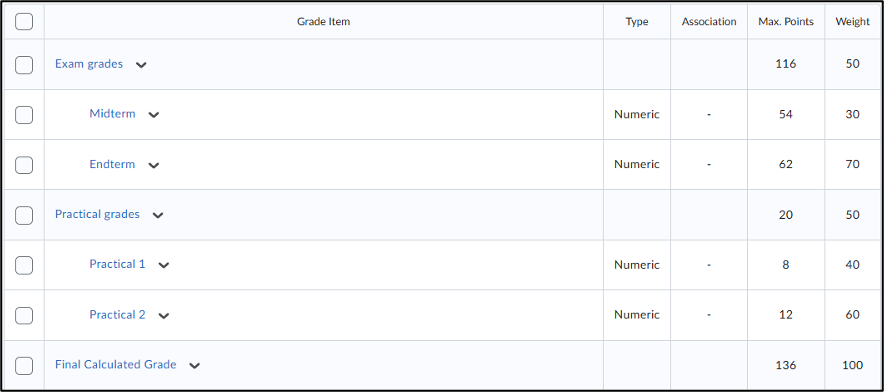This screenshot has height=392, width=884.
Task: Open the Final Calculated Grade chevron menu
Action: pos(195,365)
